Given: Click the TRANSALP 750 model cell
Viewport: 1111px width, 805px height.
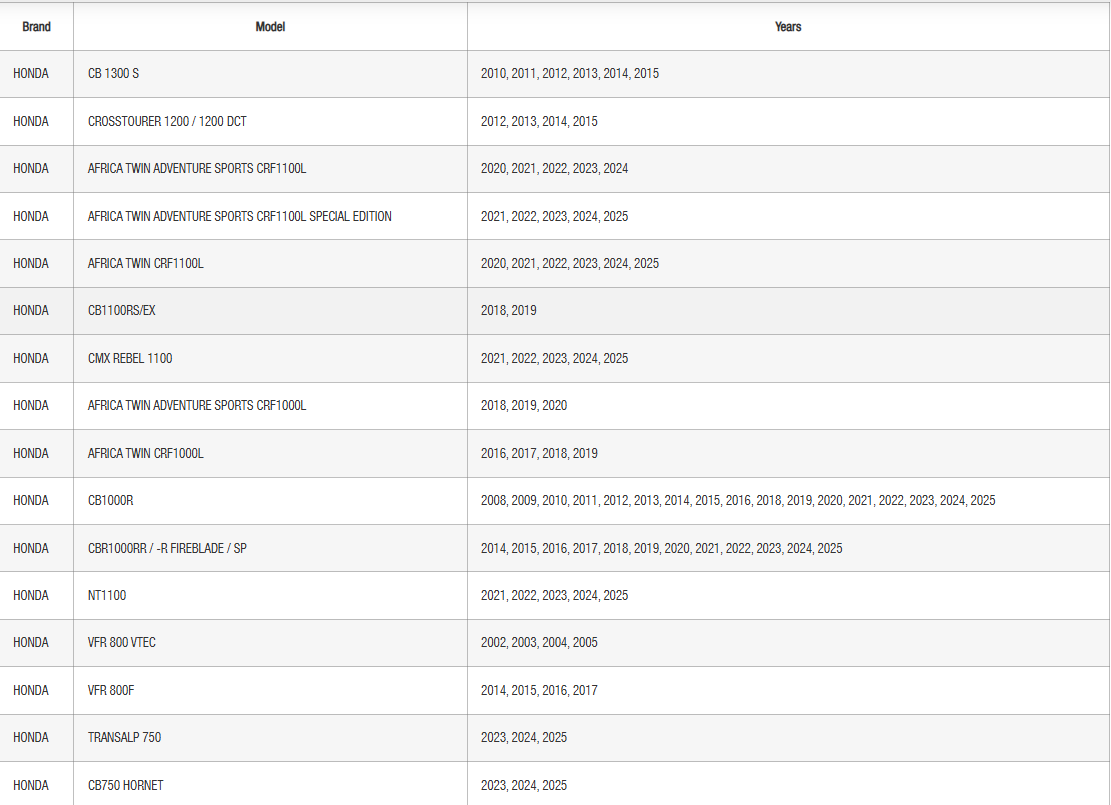Looking at the screenshot, I should pyautogui.click(x=125, y=737).
